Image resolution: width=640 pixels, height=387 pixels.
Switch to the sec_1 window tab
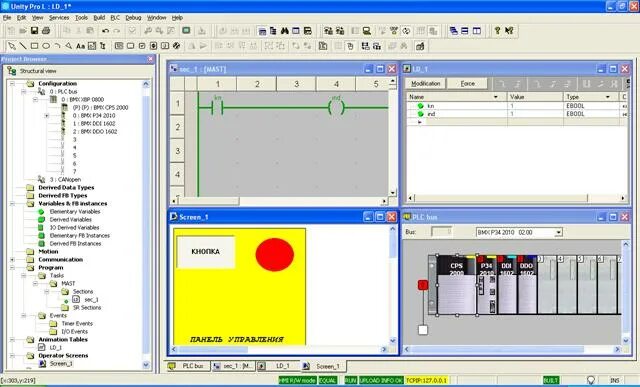tap(233, 366)
